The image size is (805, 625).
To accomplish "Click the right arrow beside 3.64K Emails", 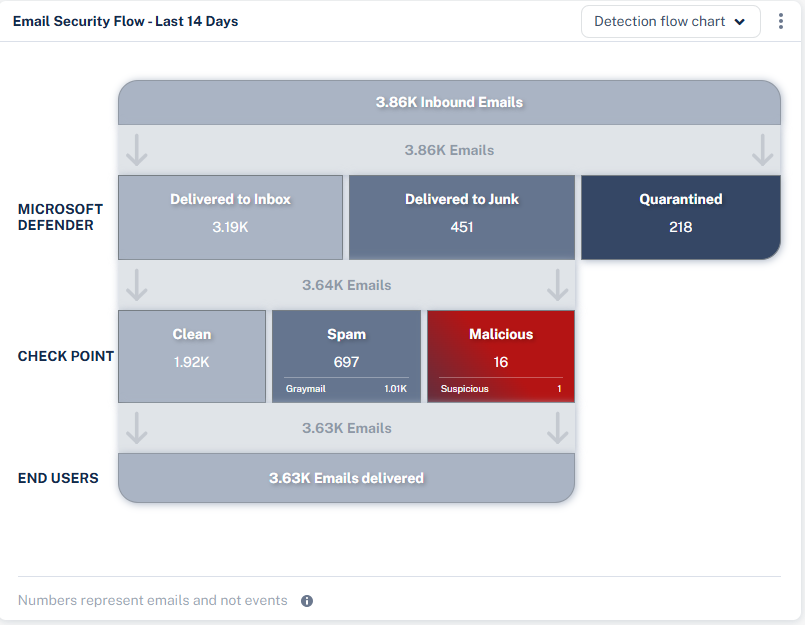I will pos(557,285).
